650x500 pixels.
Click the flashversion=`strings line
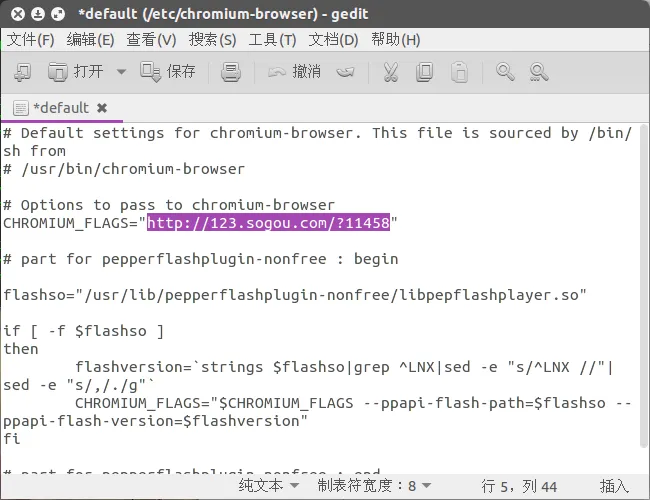(x=344, y=367)
